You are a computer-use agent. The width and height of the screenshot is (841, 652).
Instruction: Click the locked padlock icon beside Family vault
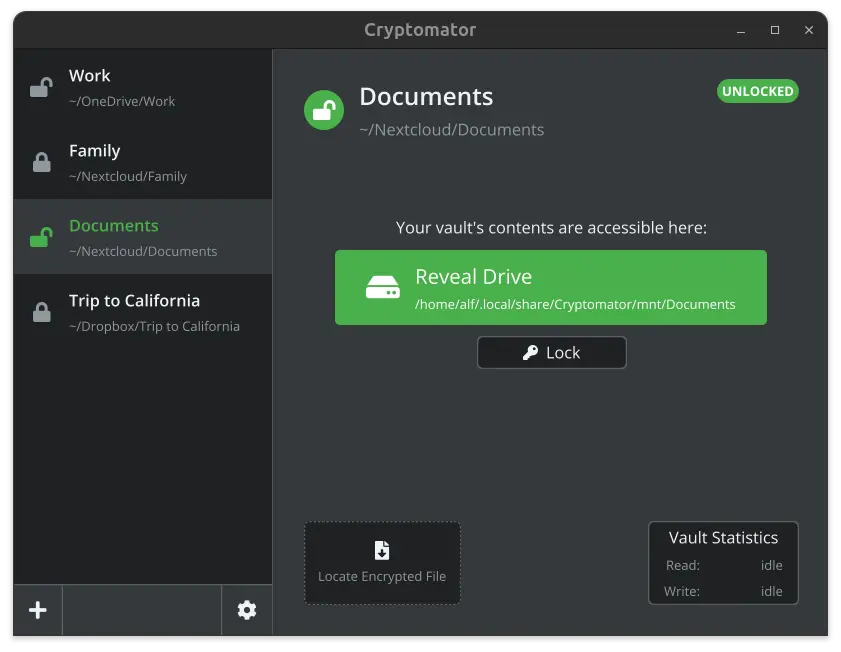[x=41, y=162]
